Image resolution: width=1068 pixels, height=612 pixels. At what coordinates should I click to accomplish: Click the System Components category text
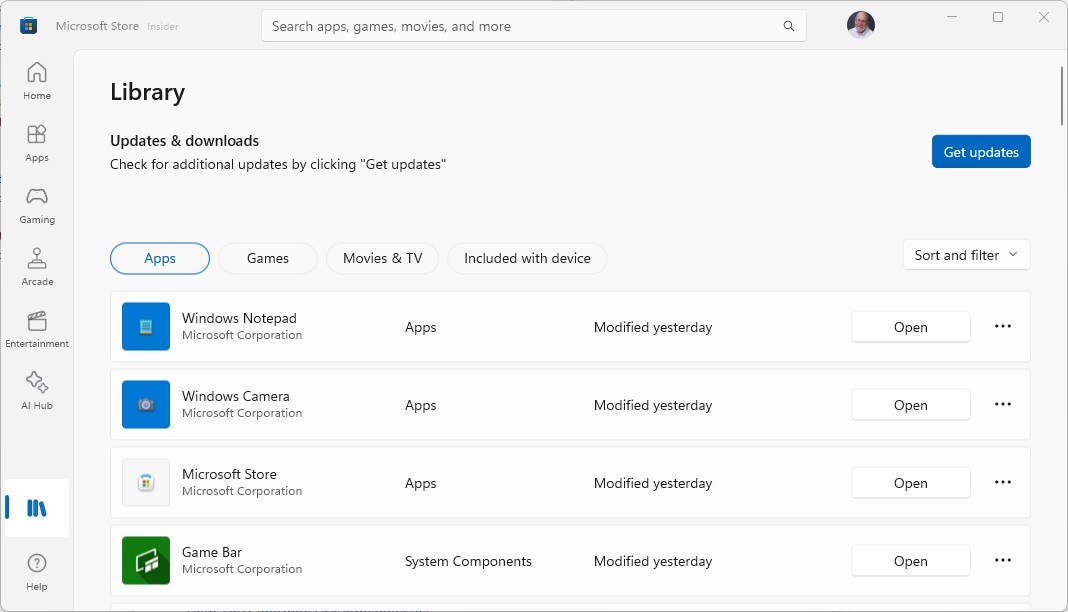[x=468, y=561]
